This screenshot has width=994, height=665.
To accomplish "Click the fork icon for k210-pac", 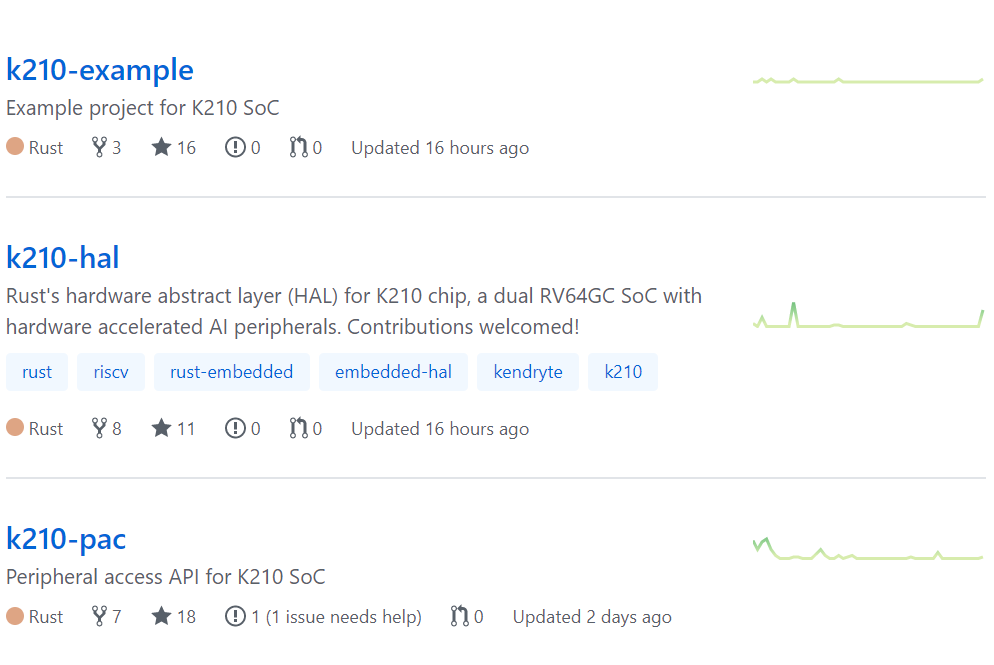I will tap(99, 617).
